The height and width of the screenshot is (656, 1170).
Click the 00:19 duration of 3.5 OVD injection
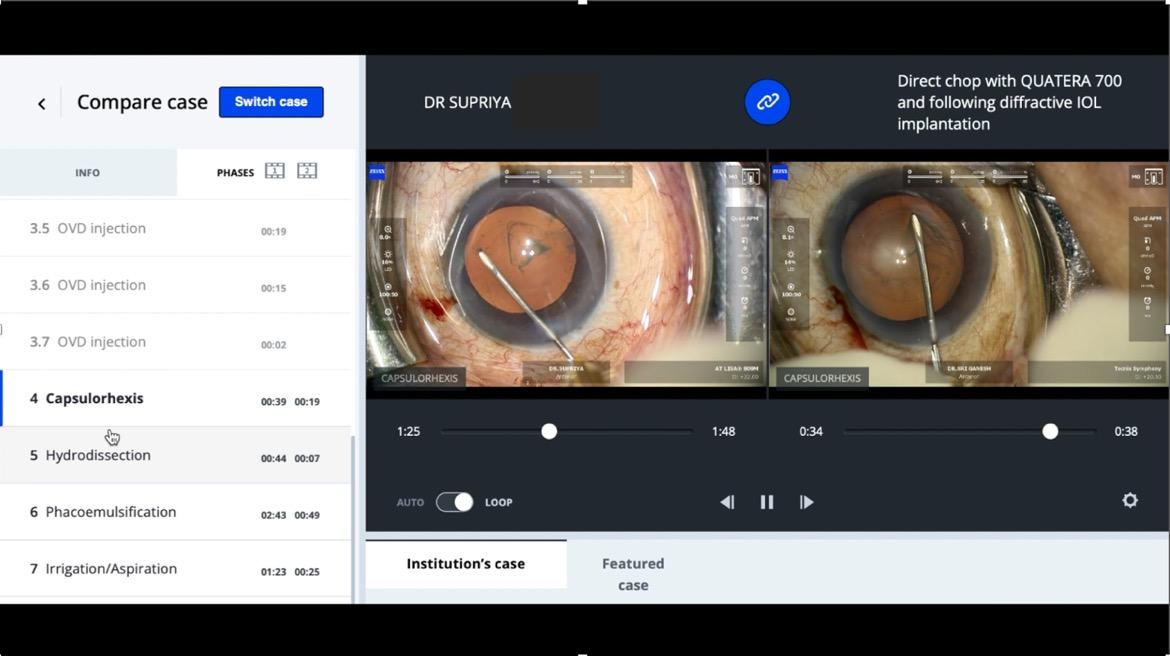point(273,231)
